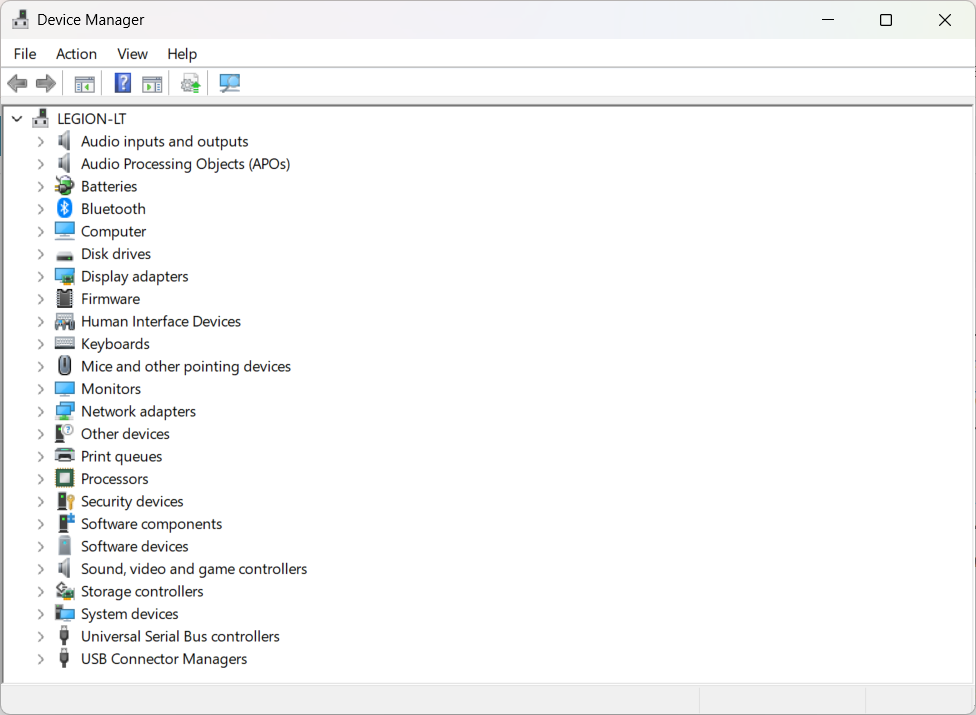Open the View menu

click(x=132, y=54)
